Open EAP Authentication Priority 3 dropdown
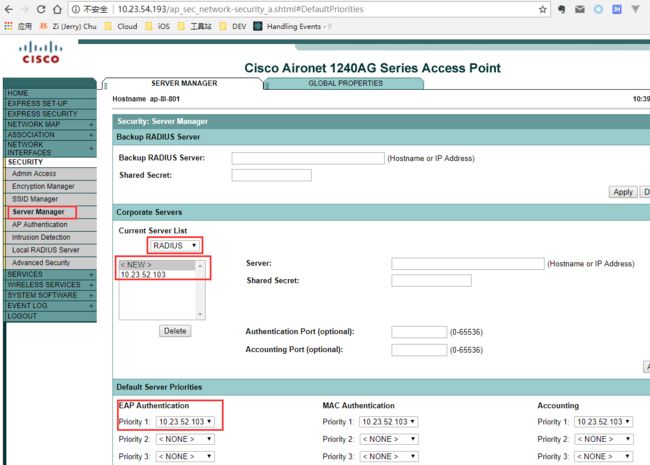 [185, 457]
